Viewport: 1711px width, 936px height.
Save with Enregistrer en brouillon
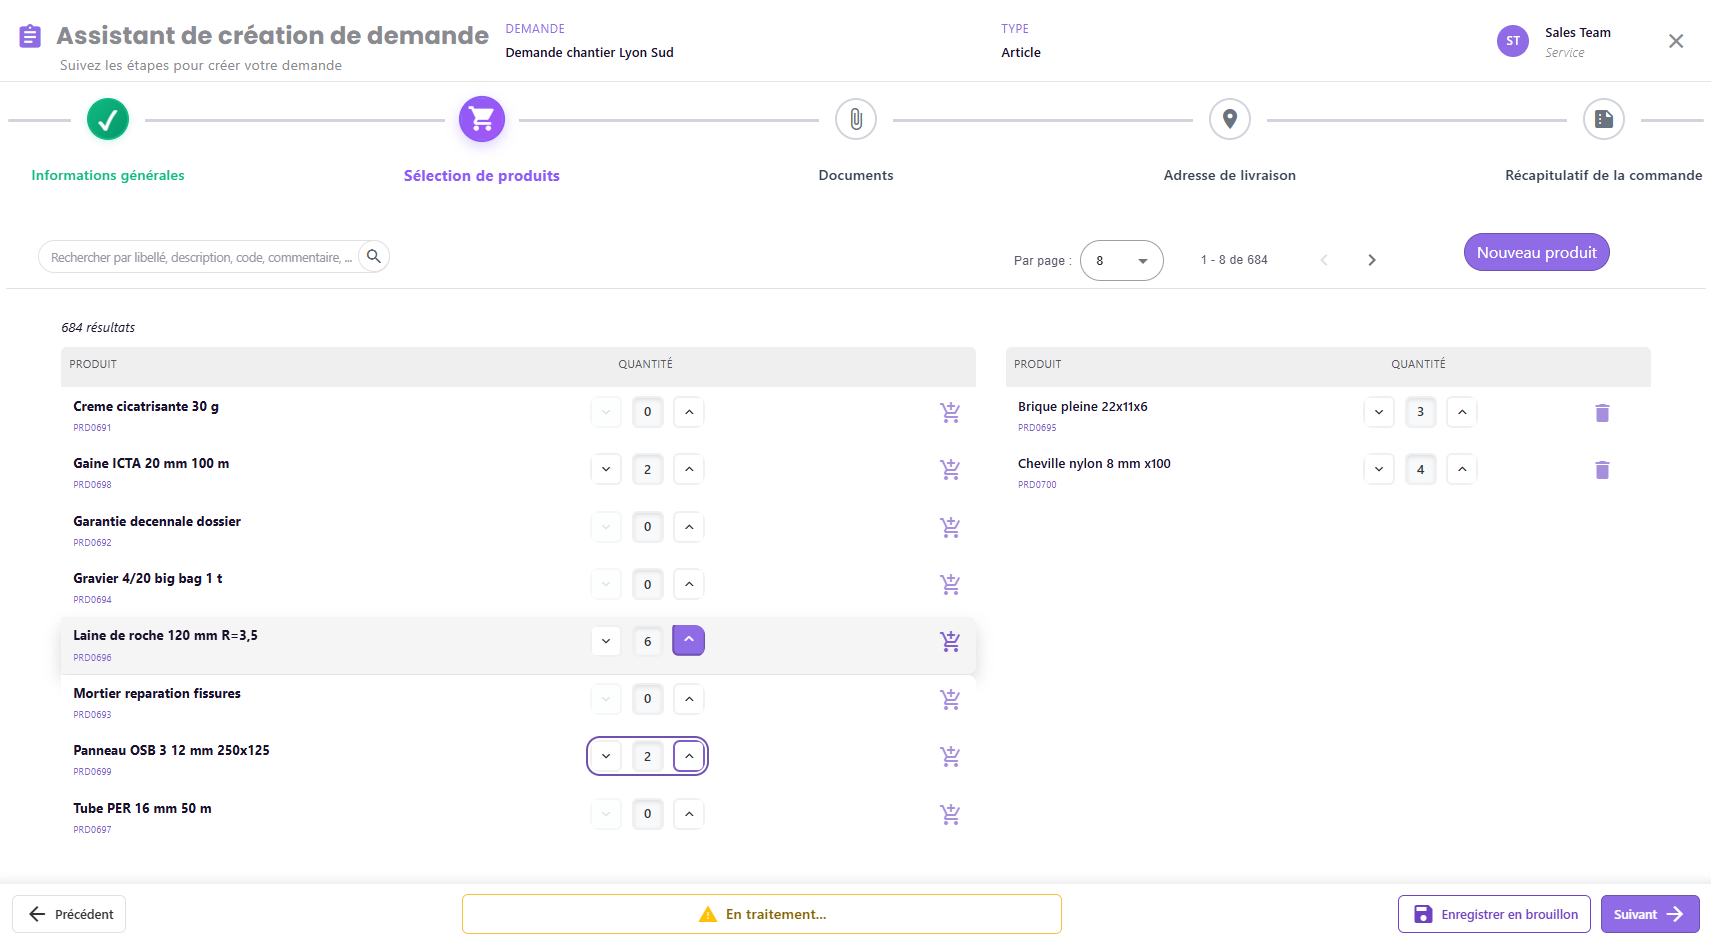[x=1494, y=914]
